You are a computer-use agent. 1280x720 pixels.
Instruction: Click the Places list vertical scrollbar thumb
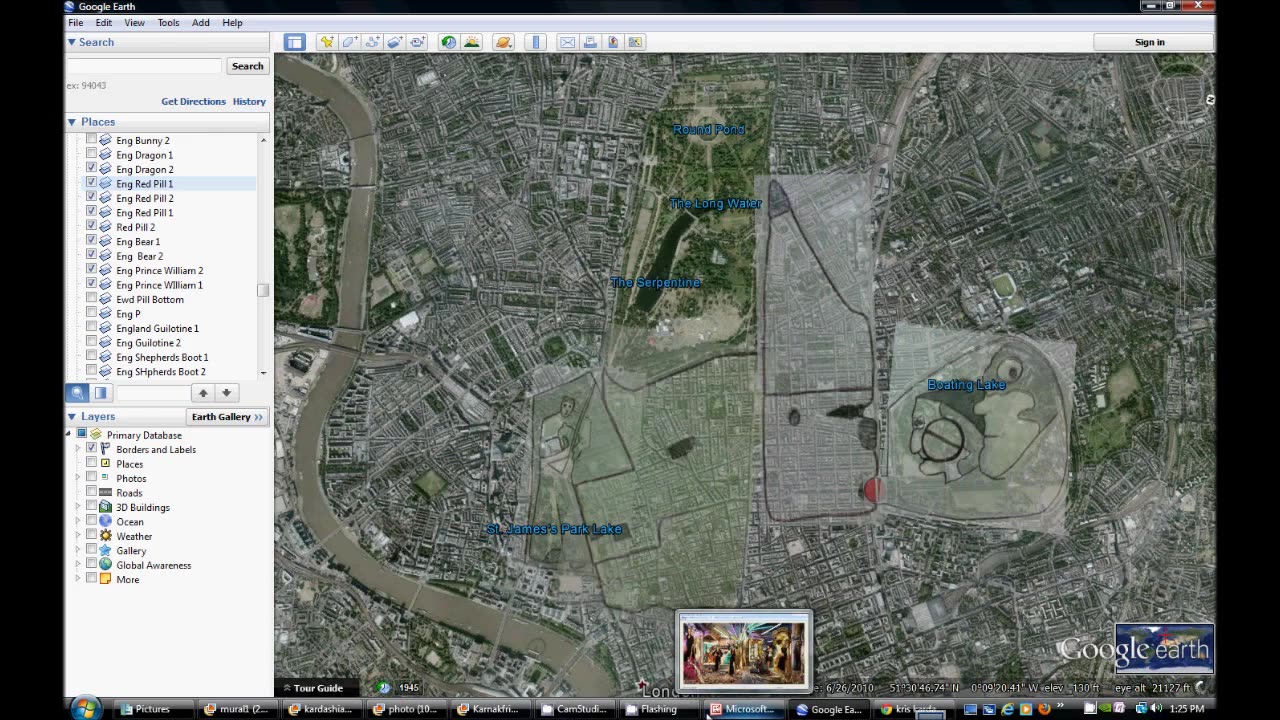click(x=263, y=290)
